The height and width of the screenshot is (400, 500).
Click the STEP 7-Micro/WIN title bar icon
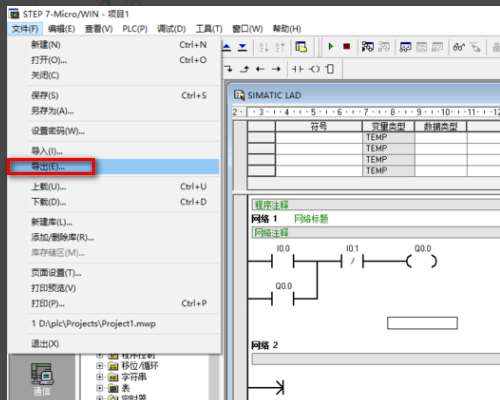click(14, 14)
